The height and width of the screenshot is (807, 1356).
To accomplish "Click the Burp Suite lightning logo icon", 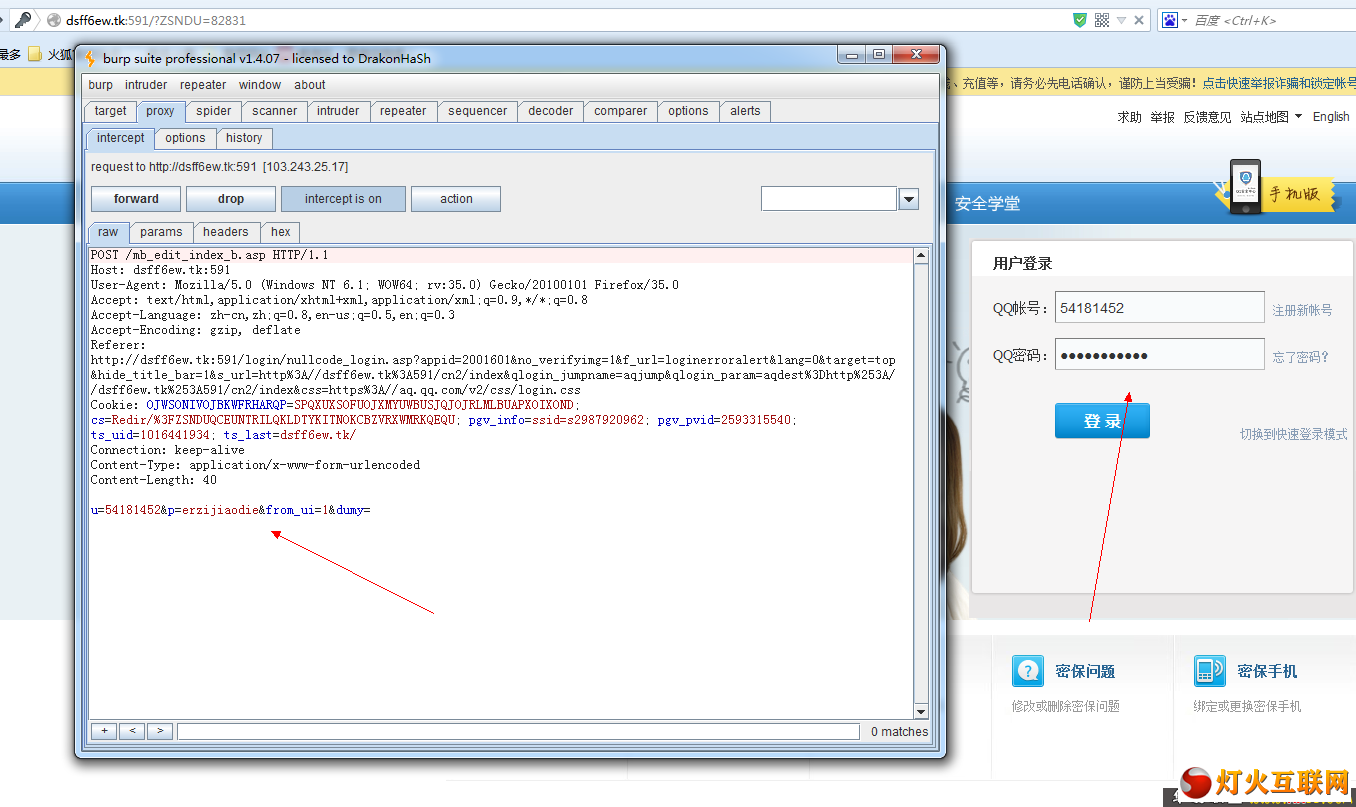I will tap(90, 58).
